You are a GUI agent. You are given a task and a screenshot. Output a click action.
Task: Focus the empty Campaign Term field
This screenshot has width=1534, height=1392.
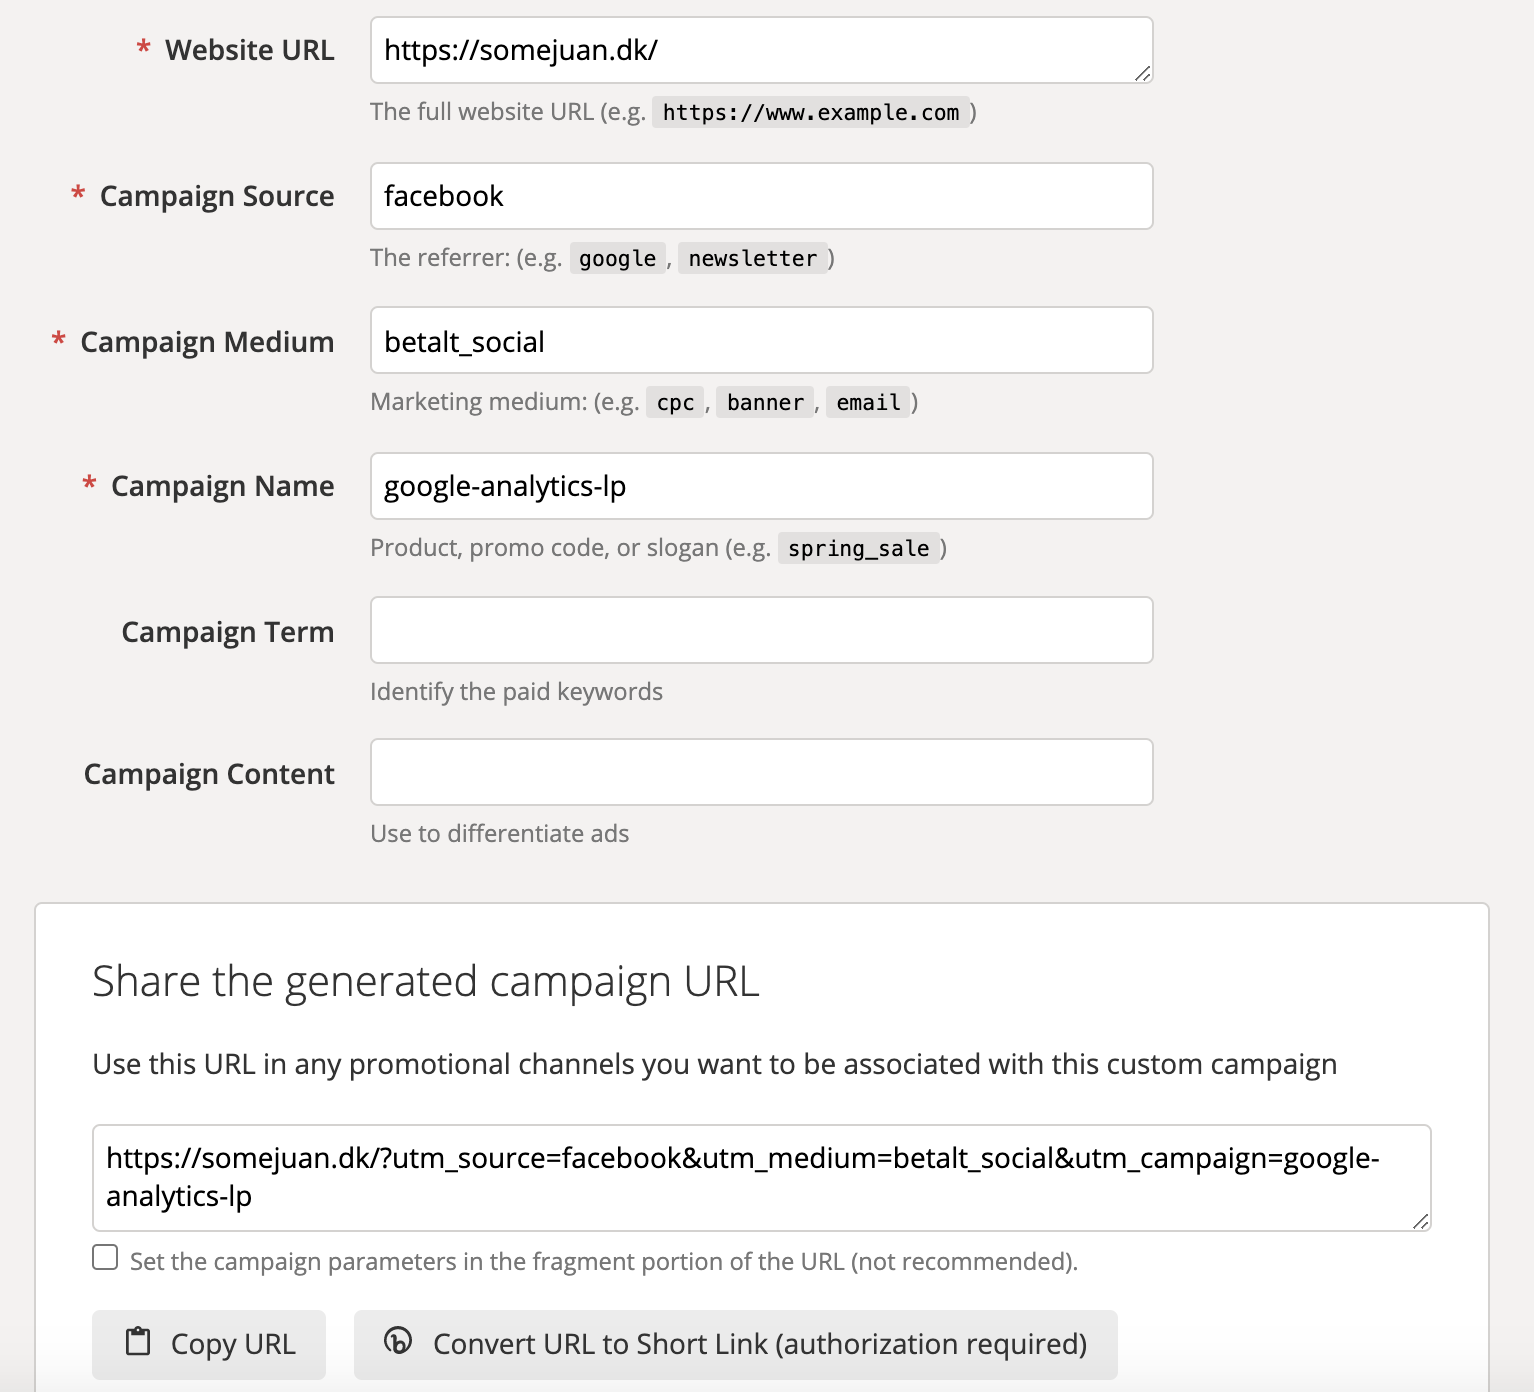(x=762, y=630)
